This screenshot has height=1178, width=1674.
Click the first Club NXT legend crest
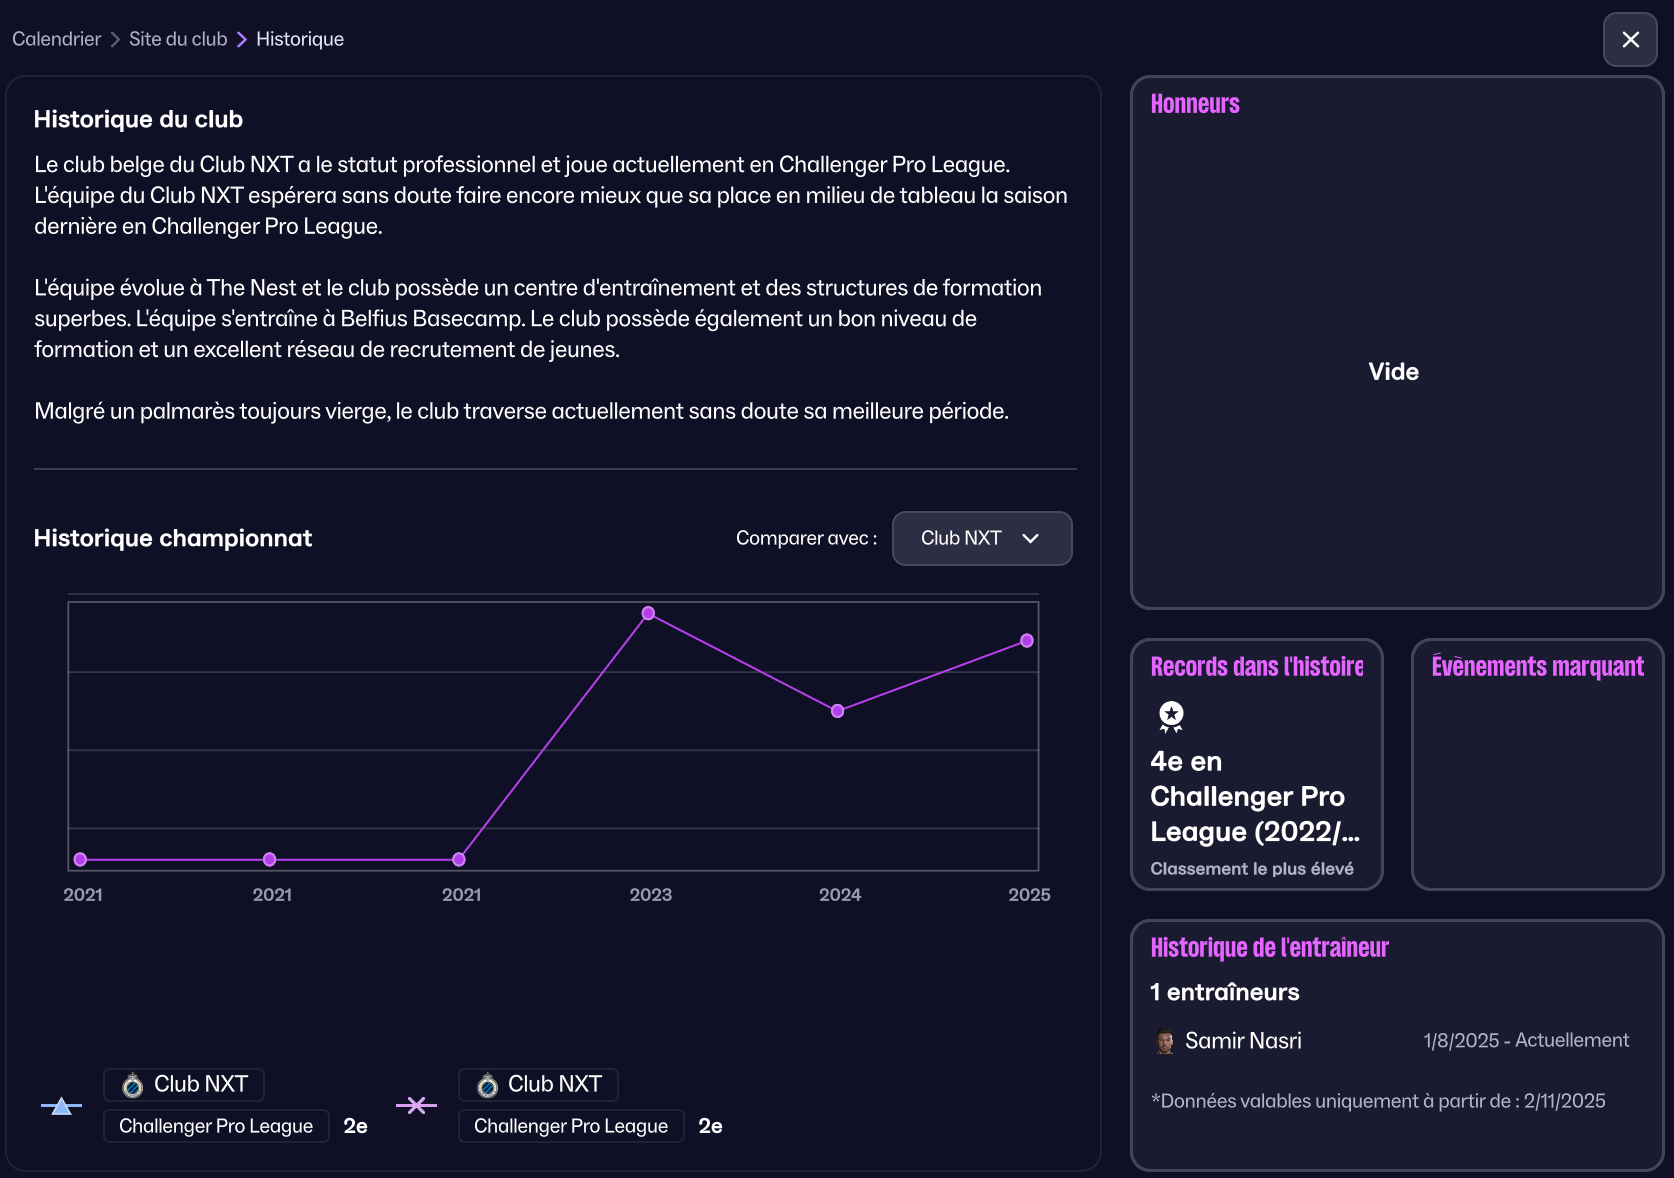(132, 1085)
